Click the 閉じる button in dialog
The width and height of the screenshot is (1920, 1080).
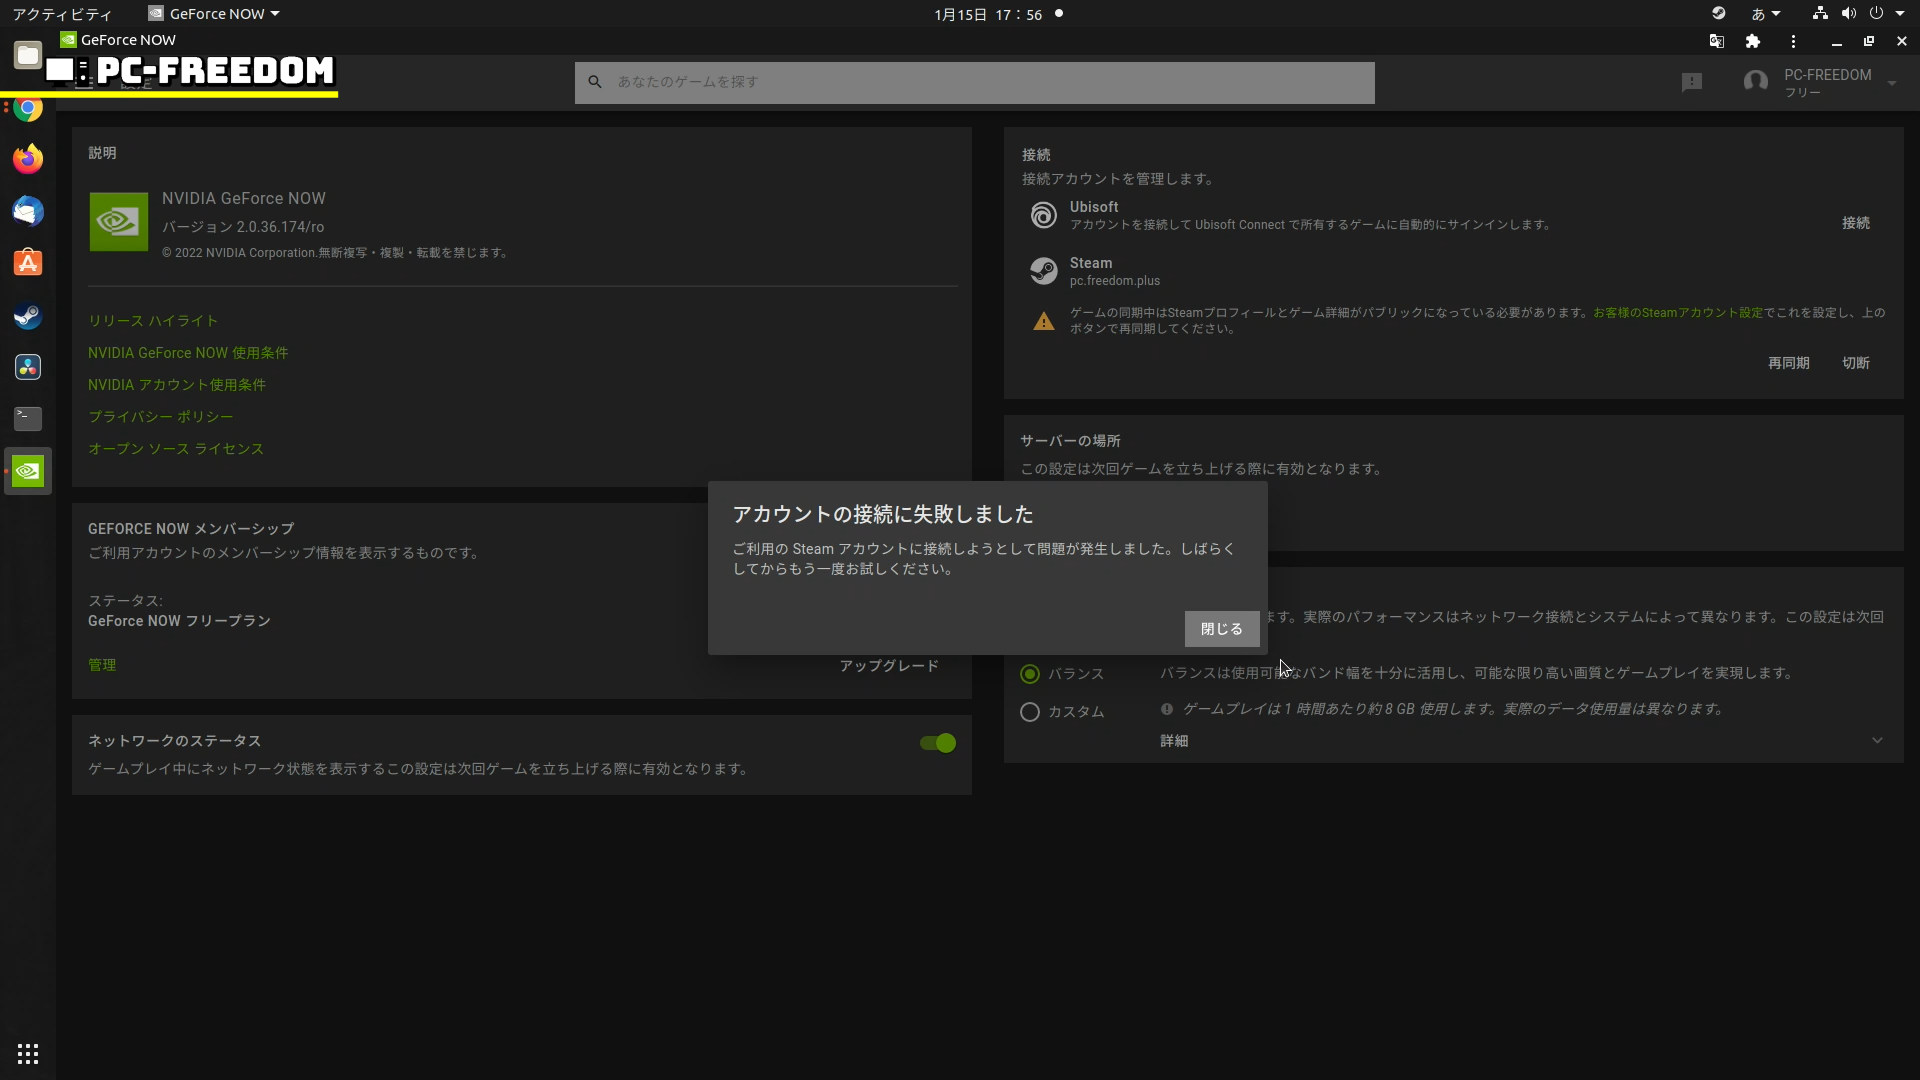(x=1221, y=629)
